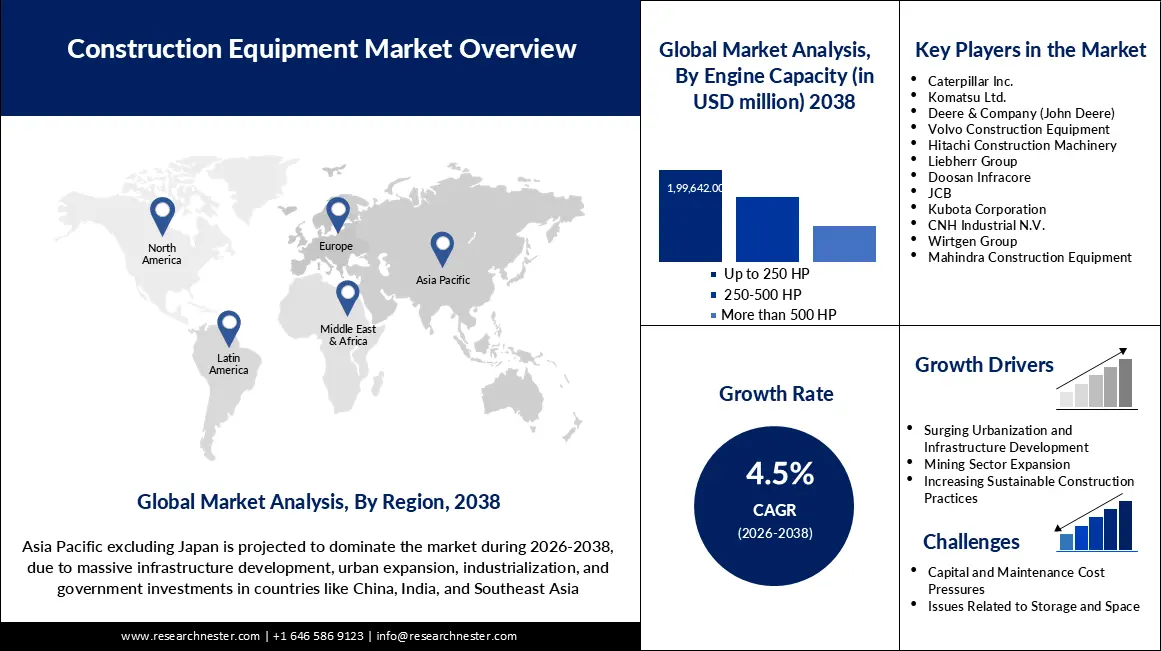The width and height of the screenshot is (1161, 651).
Task: Select Wirtgen Group entry
Action: click(x=972, y=241)
